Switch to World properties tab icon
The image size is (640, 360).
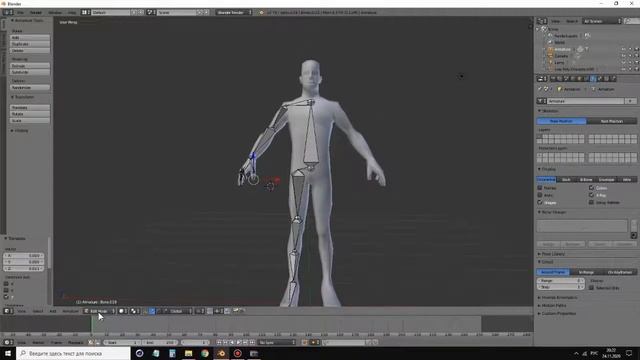click(x=573, y=78)
